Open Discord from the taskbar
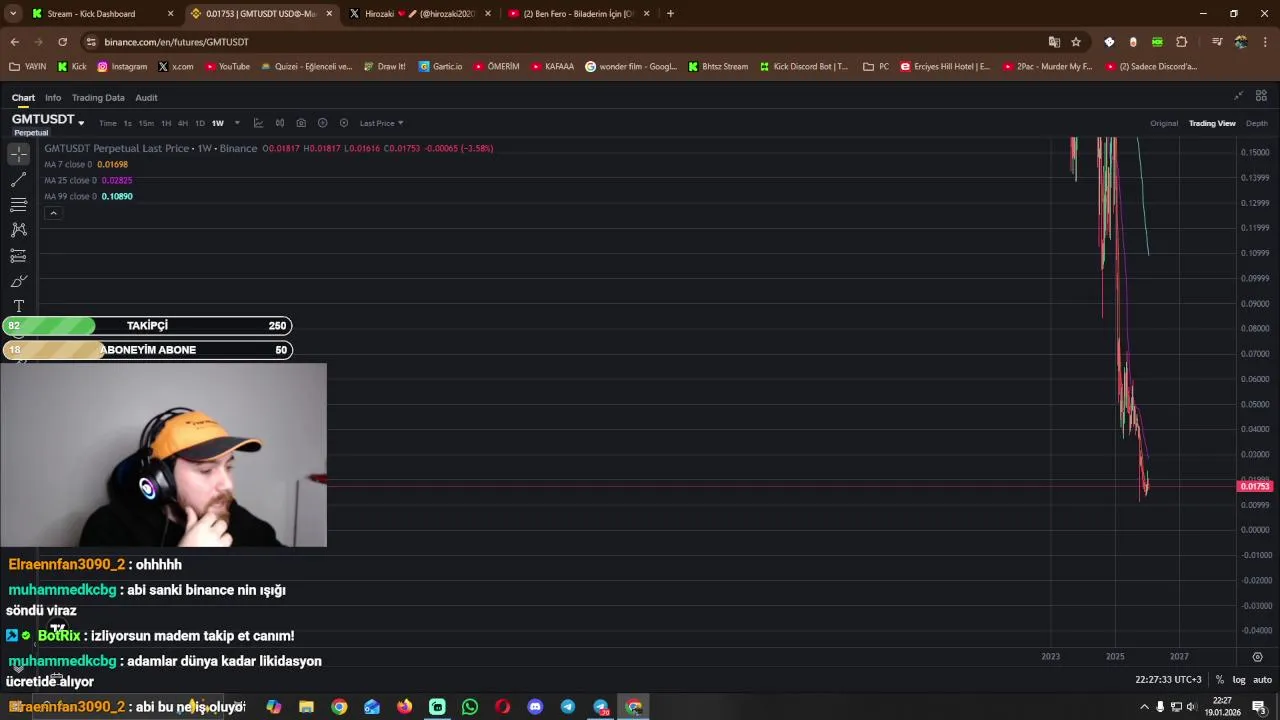 click(535, 707)
